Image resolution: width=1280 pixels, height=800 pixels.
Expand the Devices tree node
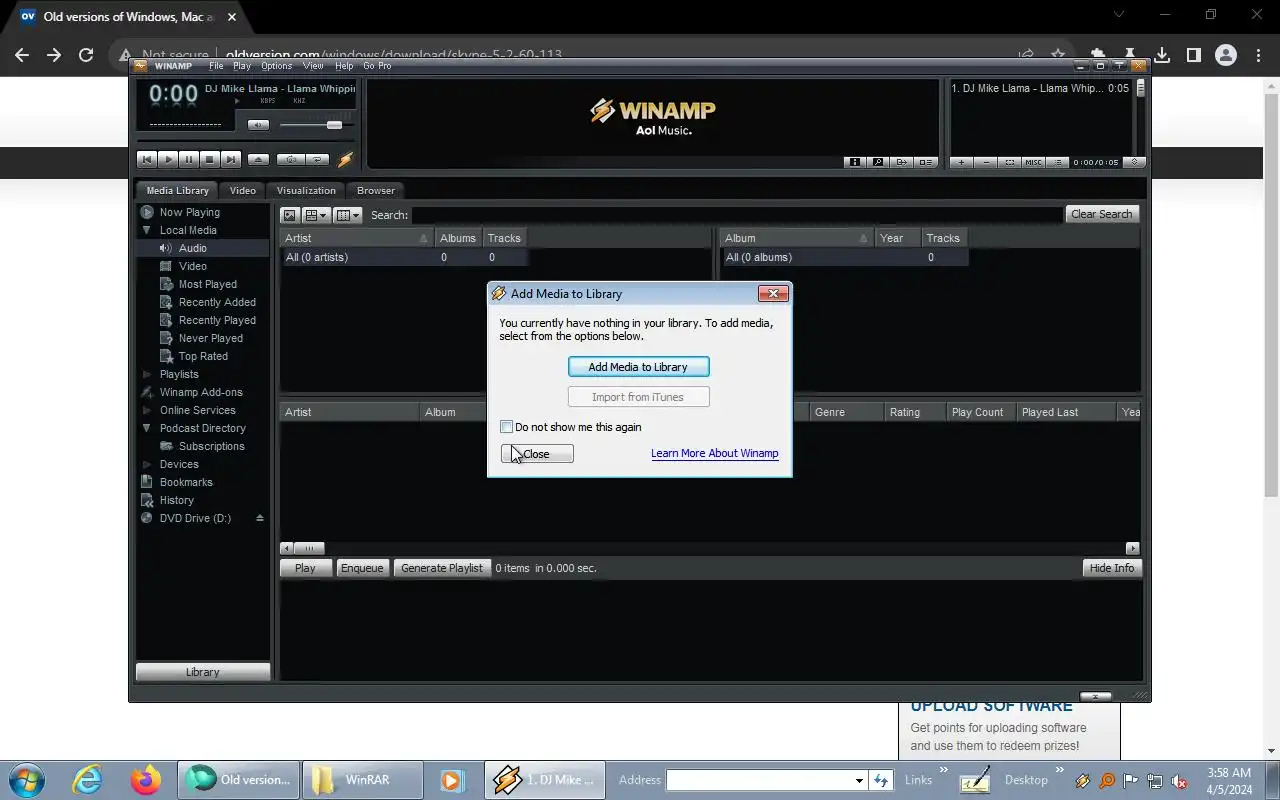click(x=147, y=464)
